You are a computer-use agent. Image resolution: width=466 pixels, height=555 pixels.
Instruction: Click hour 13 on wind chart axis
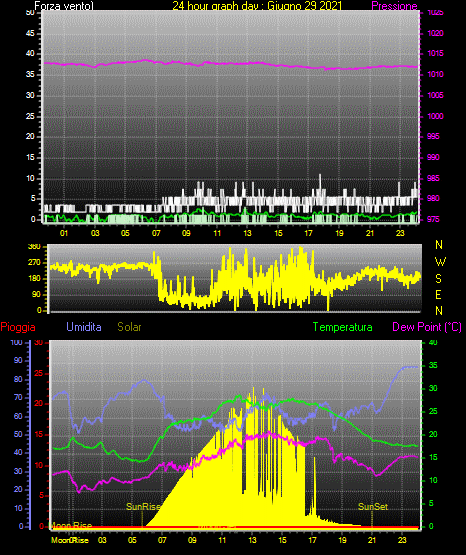247,233
